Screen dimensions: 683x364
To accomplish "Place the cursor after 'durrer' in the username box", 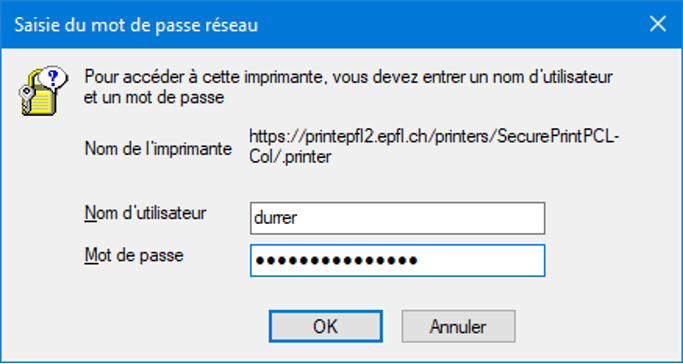I will pos(299,218).
